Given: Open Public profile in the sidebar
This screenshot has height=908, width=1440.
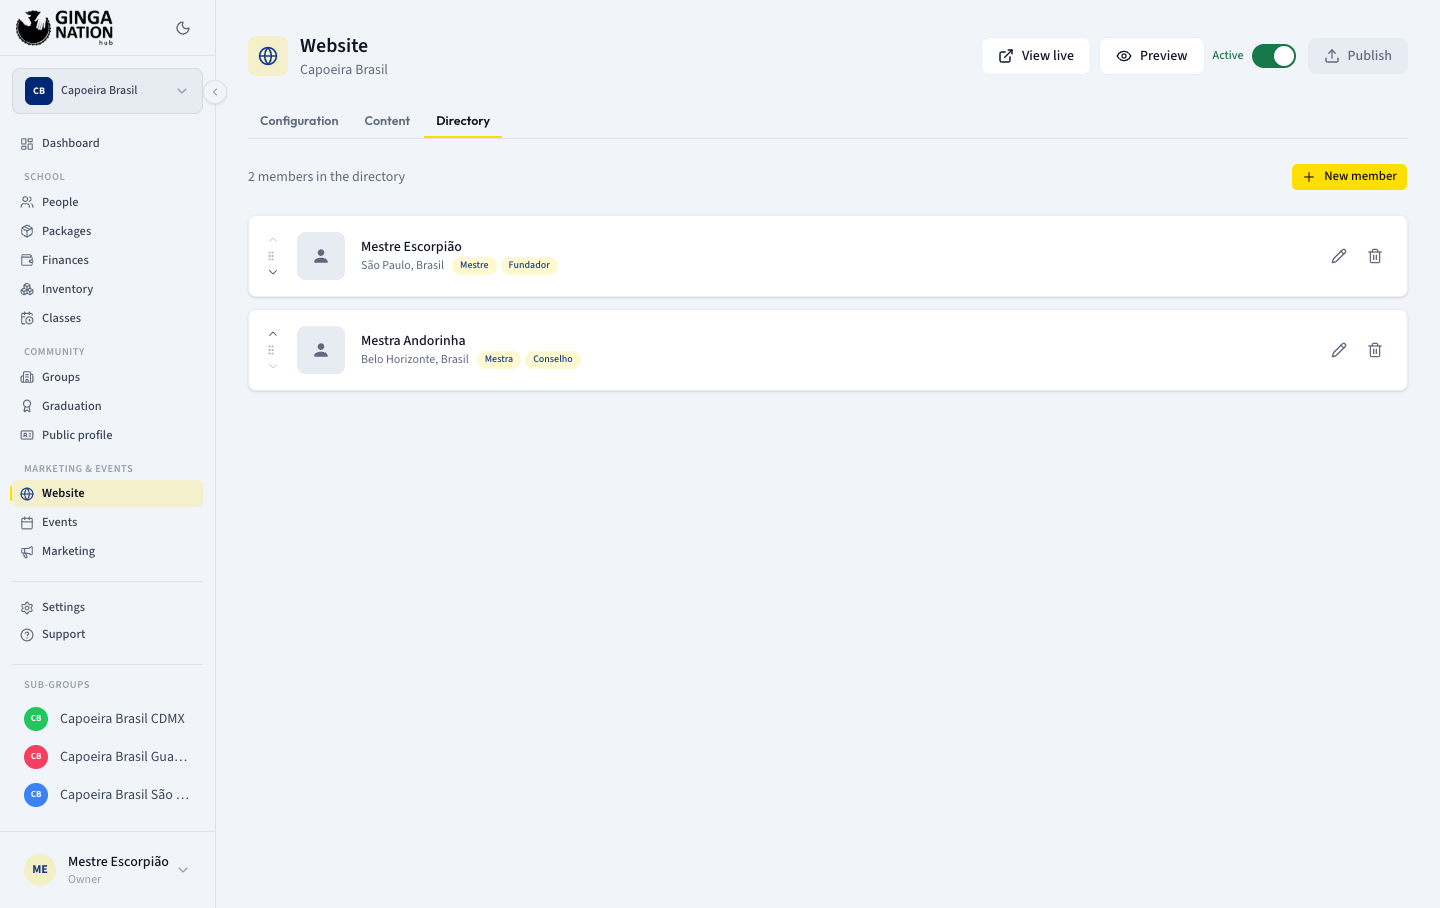Looking at the screenshot, I should (x=107, y=435).
